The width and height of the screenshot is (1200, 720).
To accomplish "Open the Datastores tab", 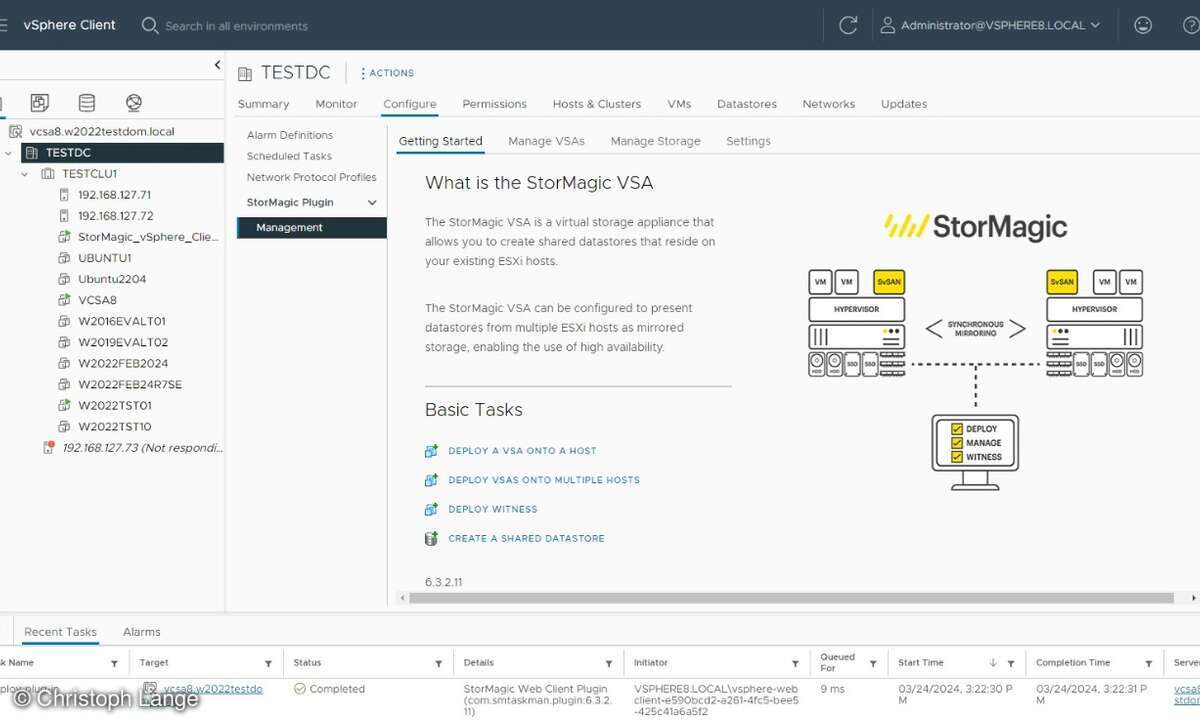I will (747, 104).
